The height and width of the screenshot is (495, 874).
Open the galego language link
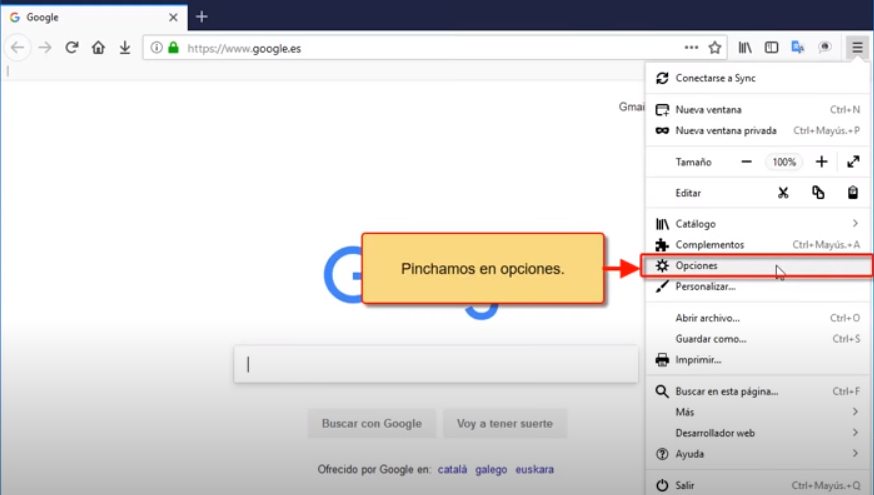pyautogui.click(x=491, y=469)
